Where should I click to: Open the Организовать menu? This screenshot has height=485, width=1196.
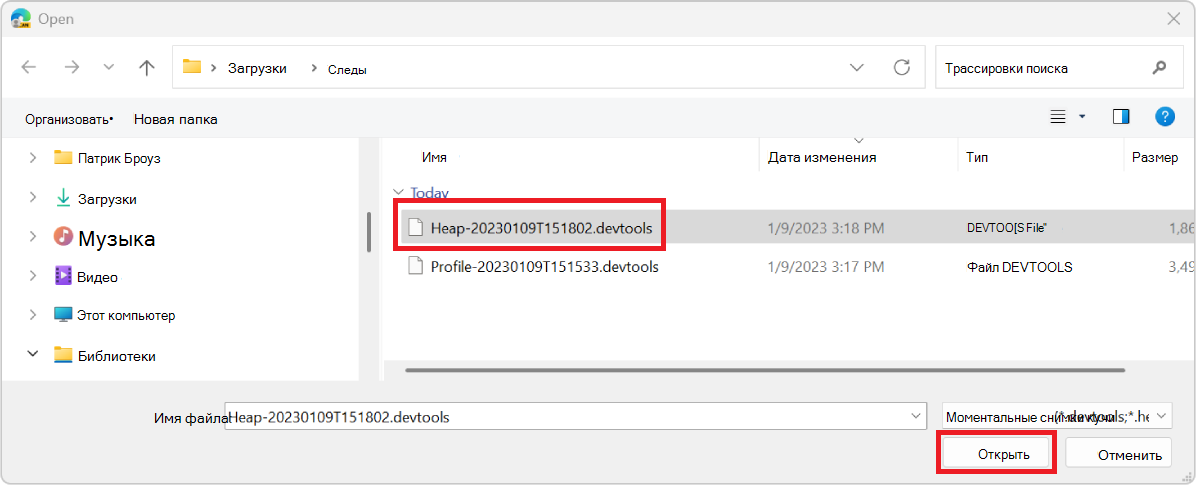[x=69, y=119]
